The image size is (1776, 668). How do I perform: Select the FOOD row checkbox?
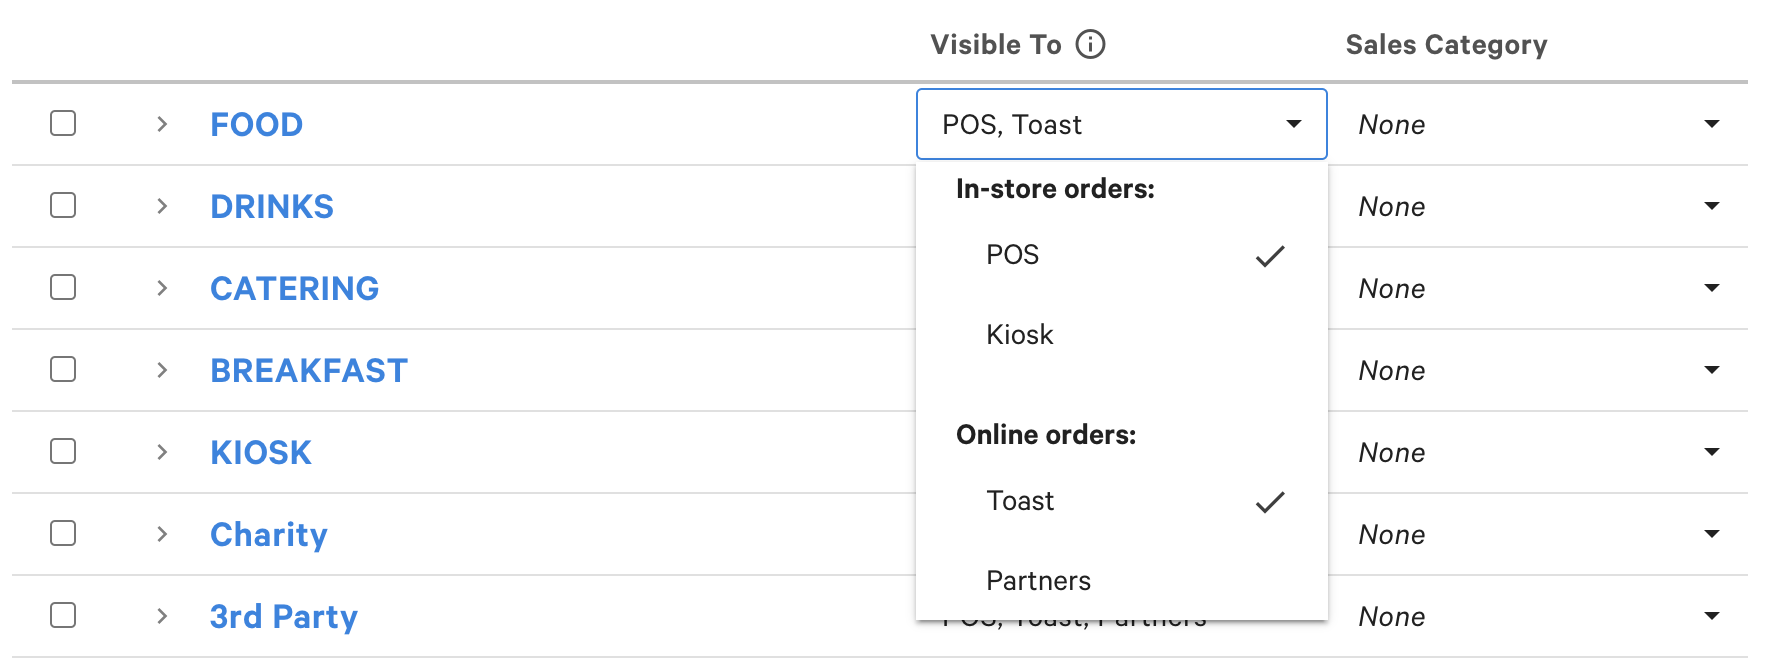pos(62,124)
